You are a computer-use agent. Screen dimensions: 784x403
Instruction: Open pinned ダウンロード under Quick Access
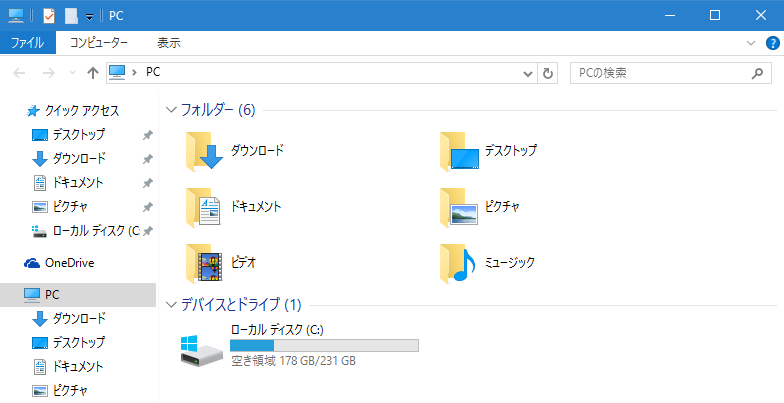point(68,158)
